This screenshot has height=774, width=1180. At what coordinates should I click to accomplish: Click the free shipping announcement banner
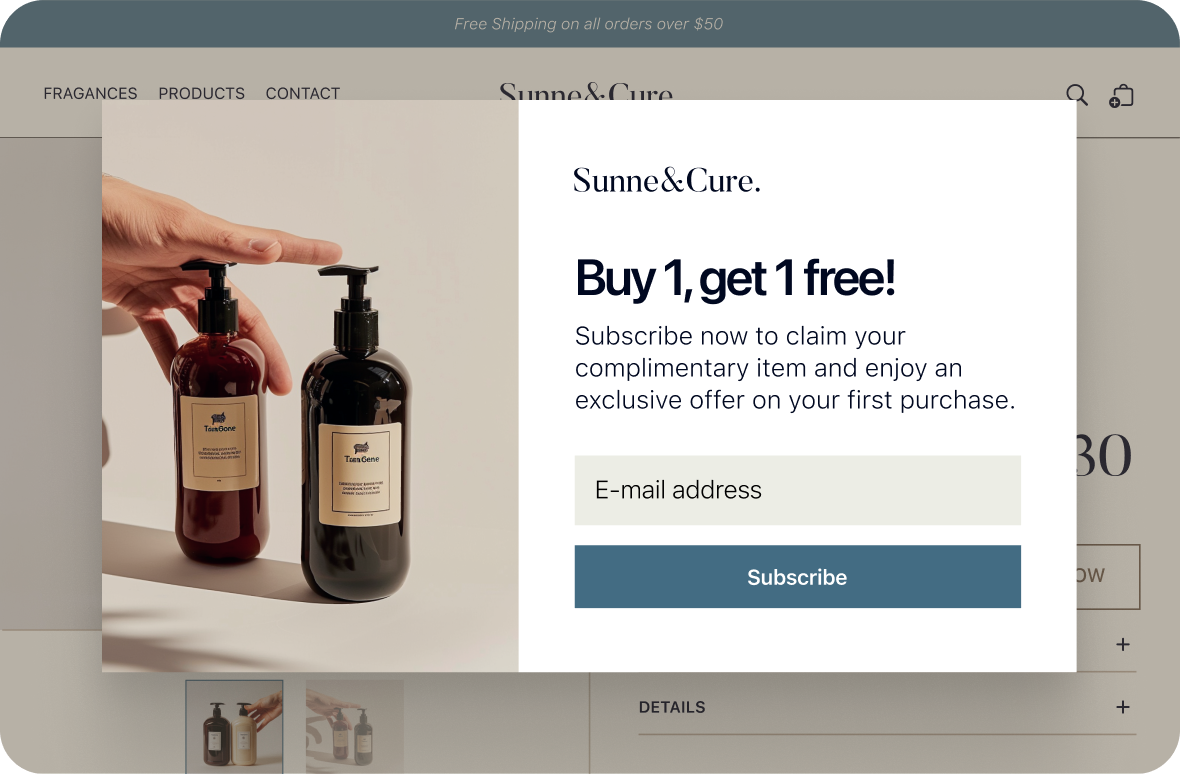coord(588,24)
